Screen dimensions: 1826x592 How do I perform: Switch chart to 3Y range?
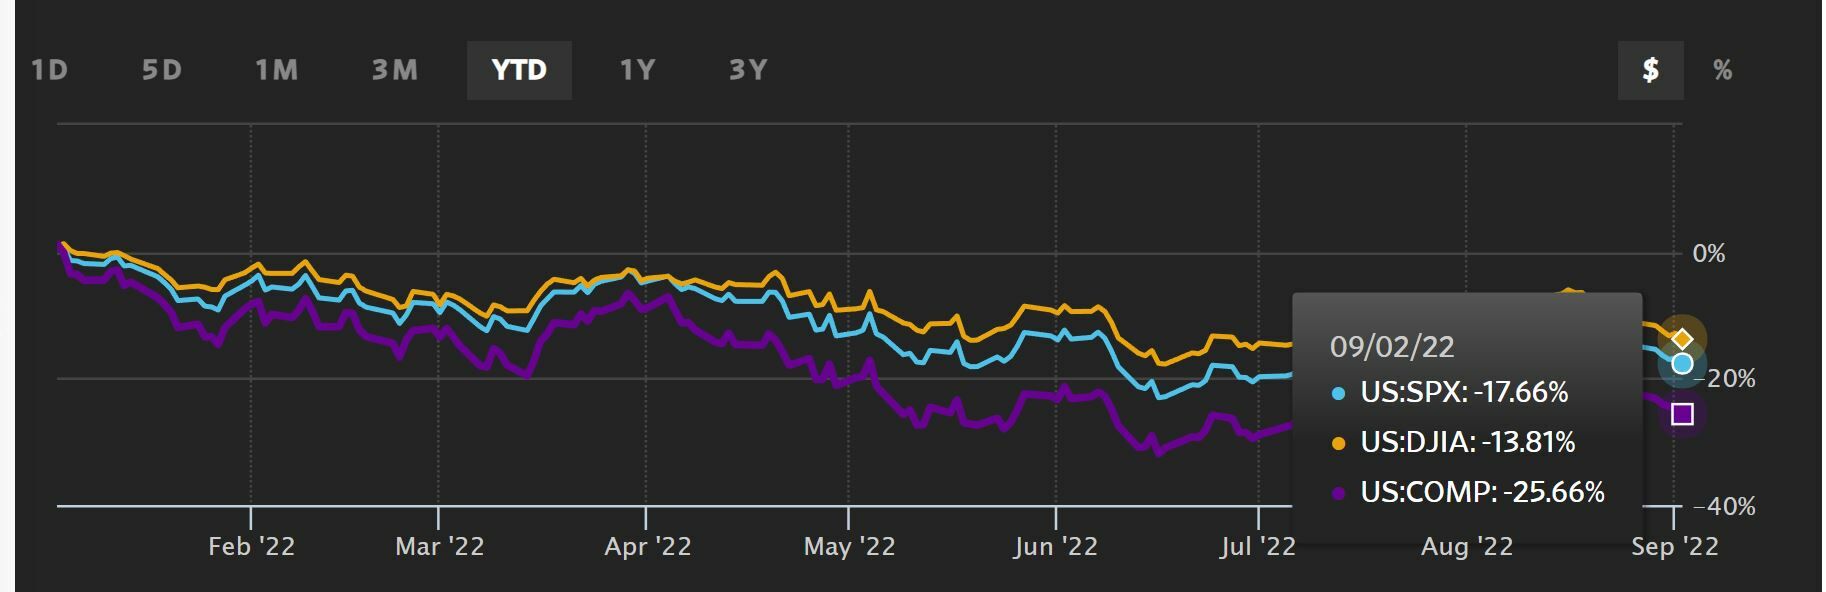[748, 70]
